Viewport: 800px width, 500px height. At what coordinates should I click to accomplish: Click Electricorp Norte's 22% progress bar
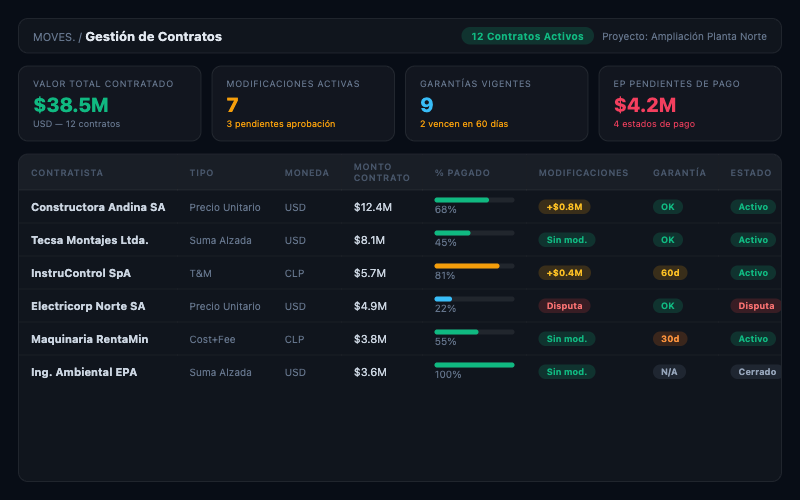pyautogui.click(x=474, y=299)
